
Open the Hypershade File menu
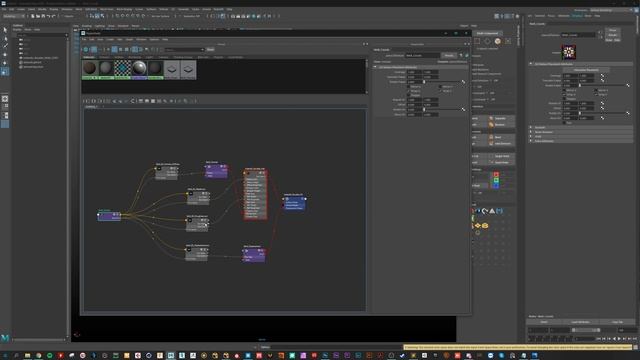[x=84, y=40]
